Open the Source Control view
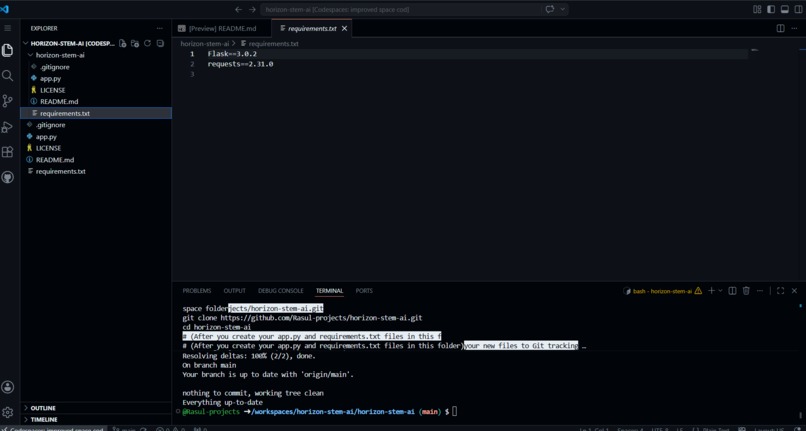Image resolution: width=806 pixels, height=431 pixels. [7, 101]
